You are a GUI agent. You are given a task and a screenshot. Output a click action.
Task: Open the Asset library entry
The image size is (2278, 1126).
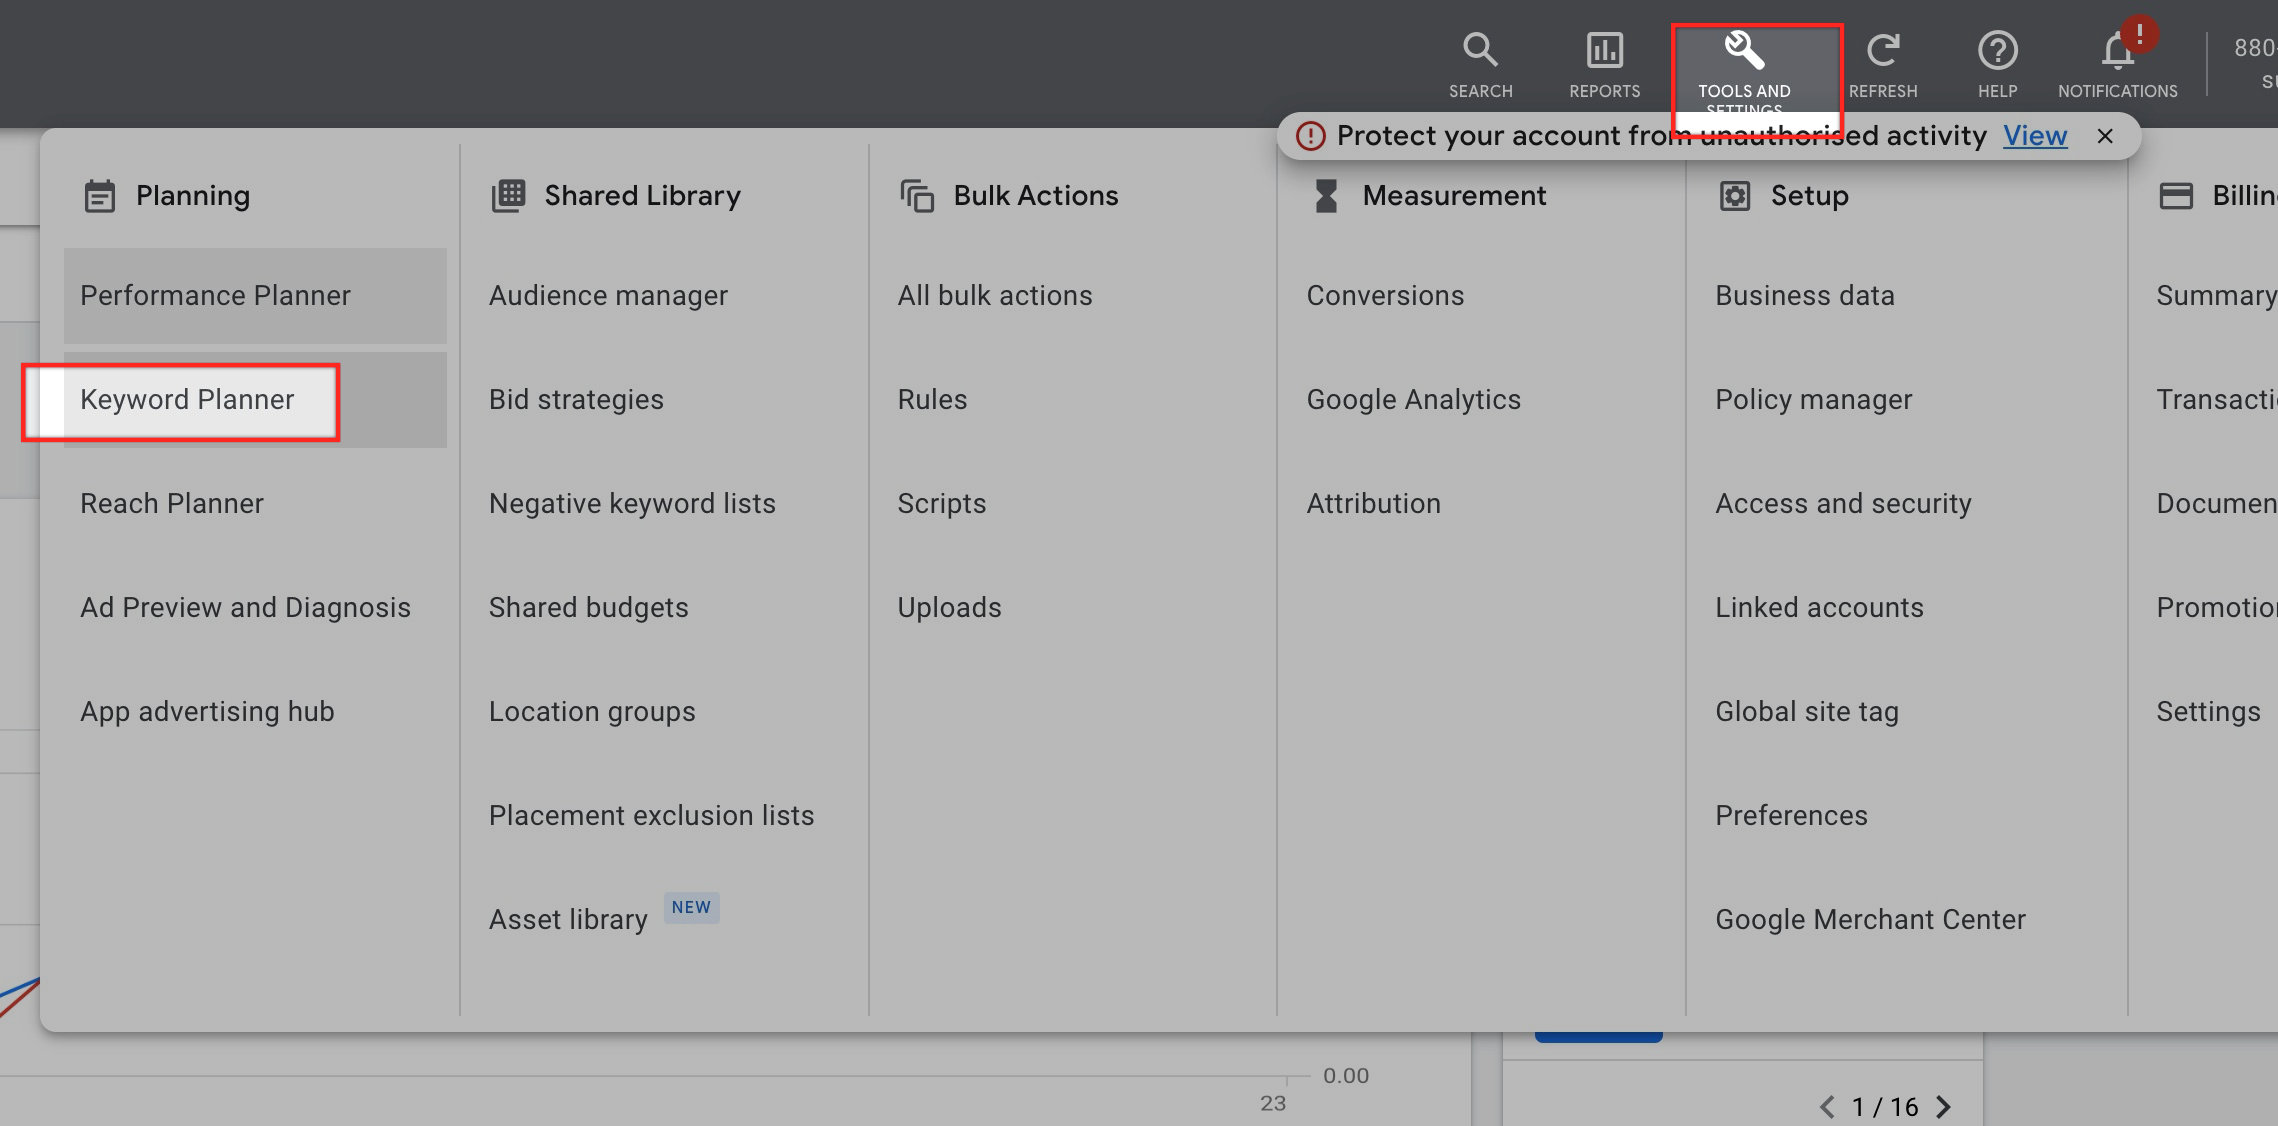click(568, 920)
